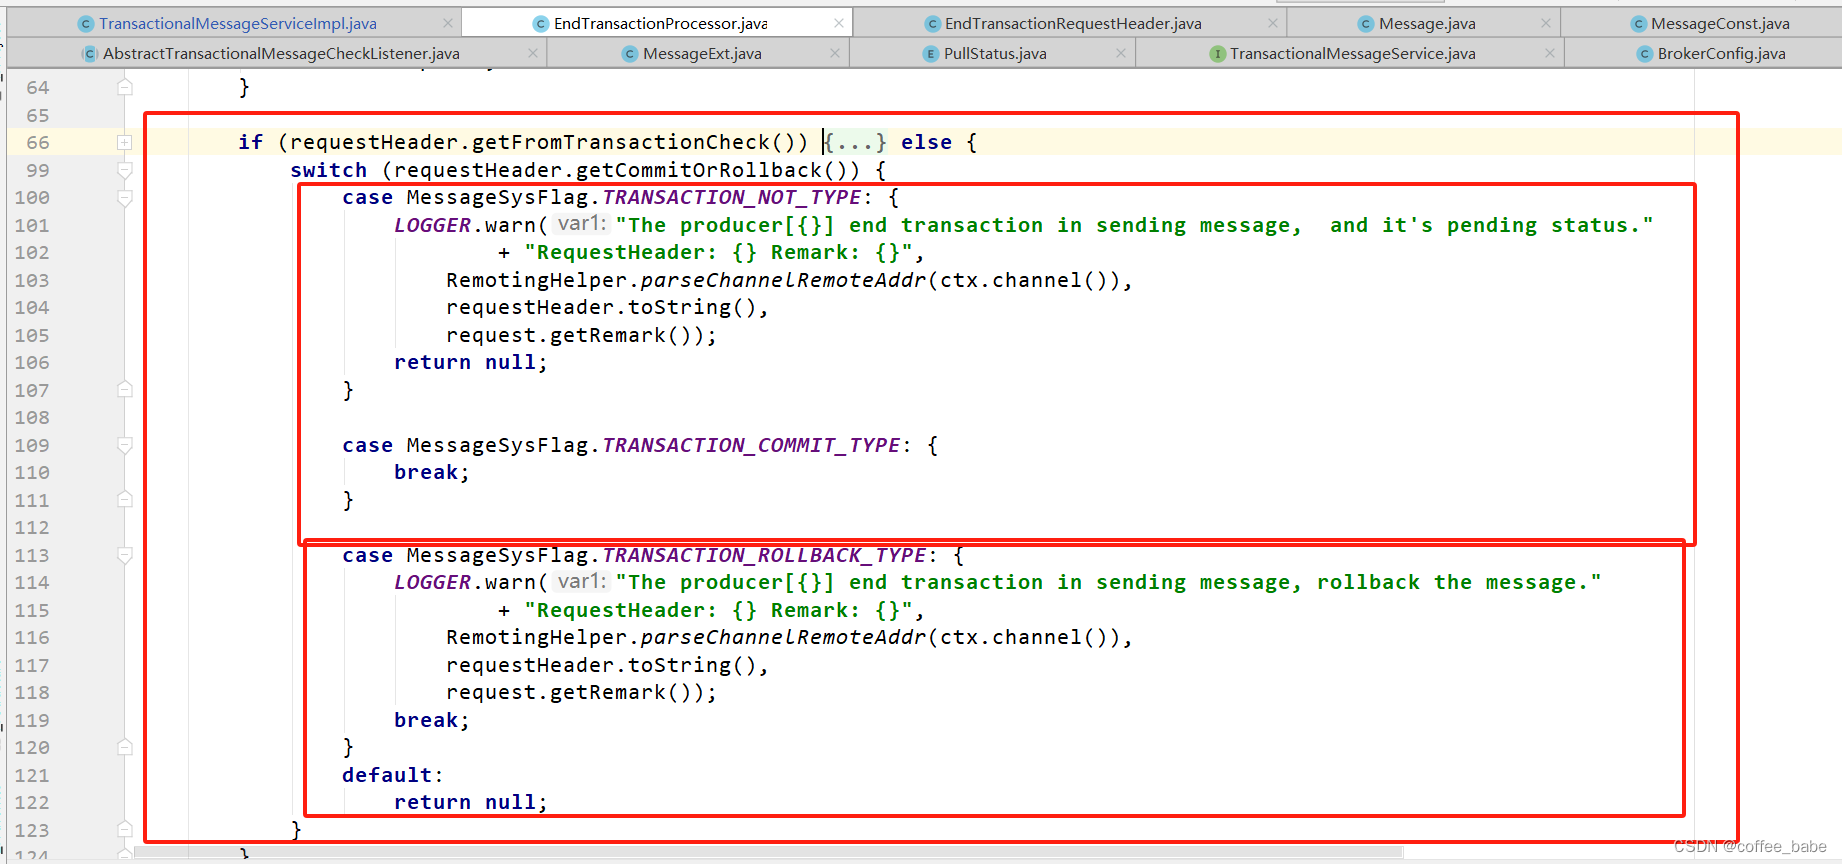Viewport: 1842px width, 864px height.
Task: Click parseChannelRemoteAddr on line 103
Action: (783, 280)
